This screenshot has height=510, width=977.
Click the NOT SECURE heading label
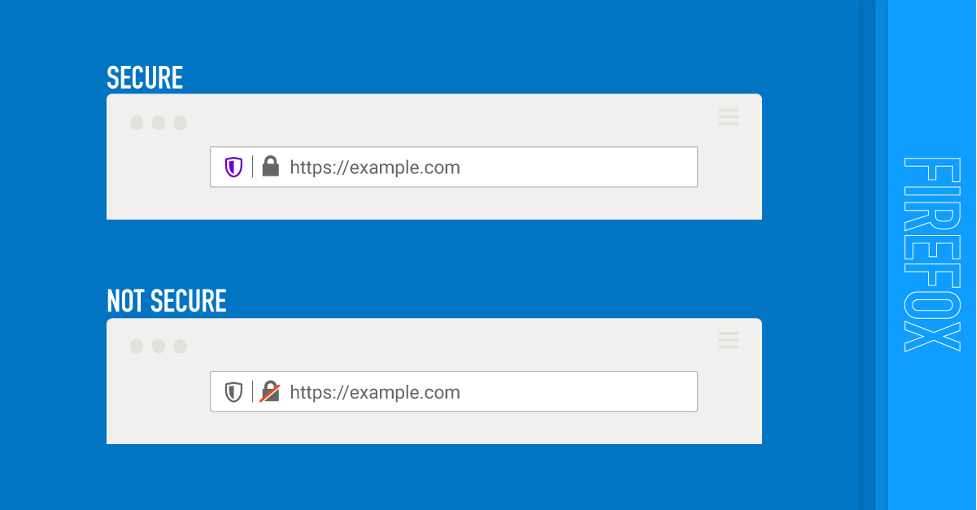click(x=167, y=301)
